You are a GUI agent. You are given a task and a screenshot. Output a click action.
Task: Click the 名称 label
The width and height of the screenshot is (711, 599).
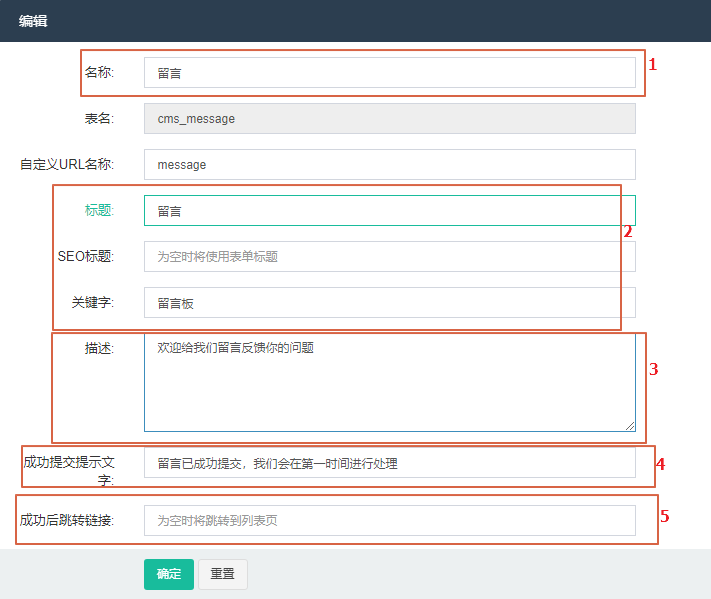click(x=99, y=72)
